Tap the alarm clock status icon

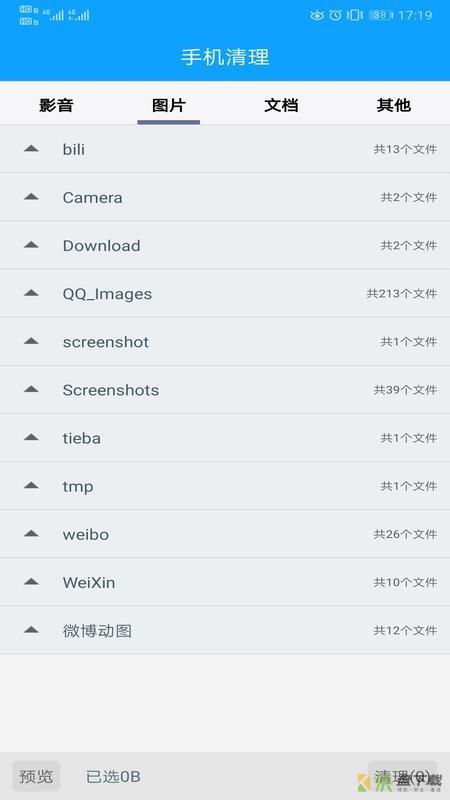click(x=335, y=15)
